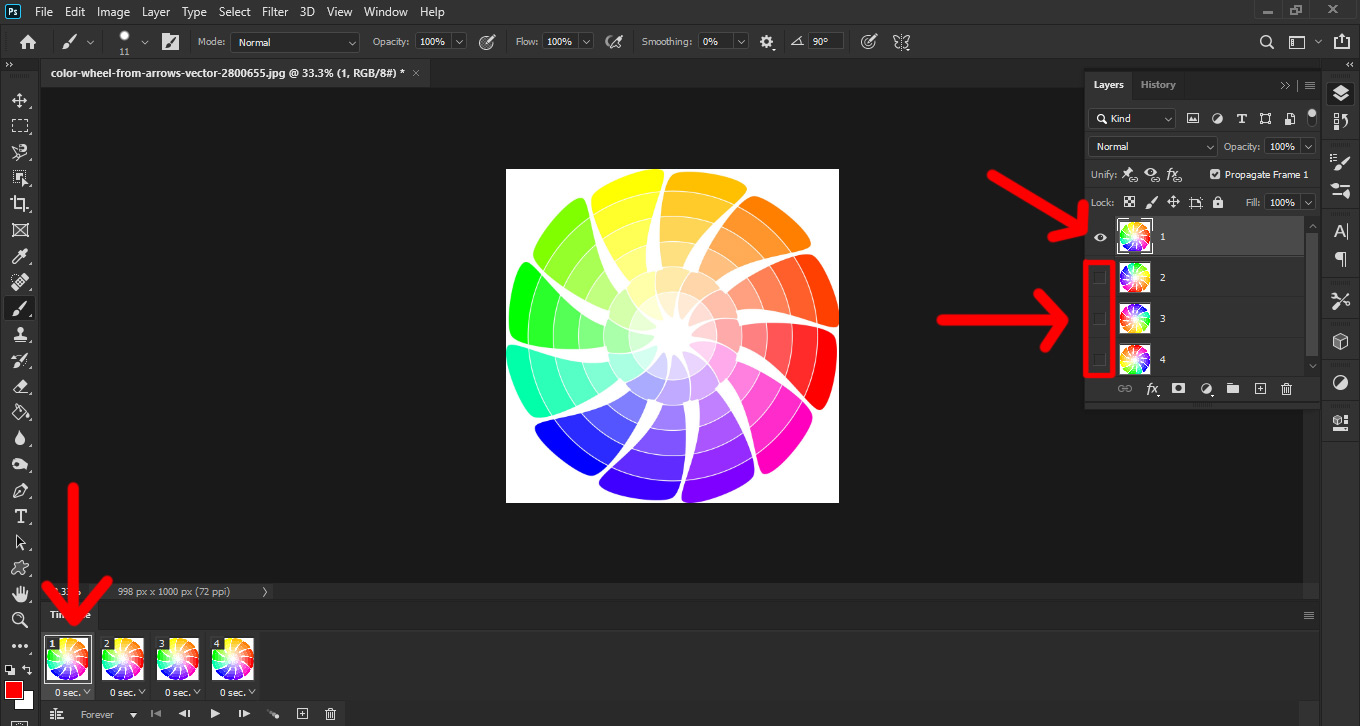
Task: Open the layer Kind filter dropdown
Action: point(1133,118)
